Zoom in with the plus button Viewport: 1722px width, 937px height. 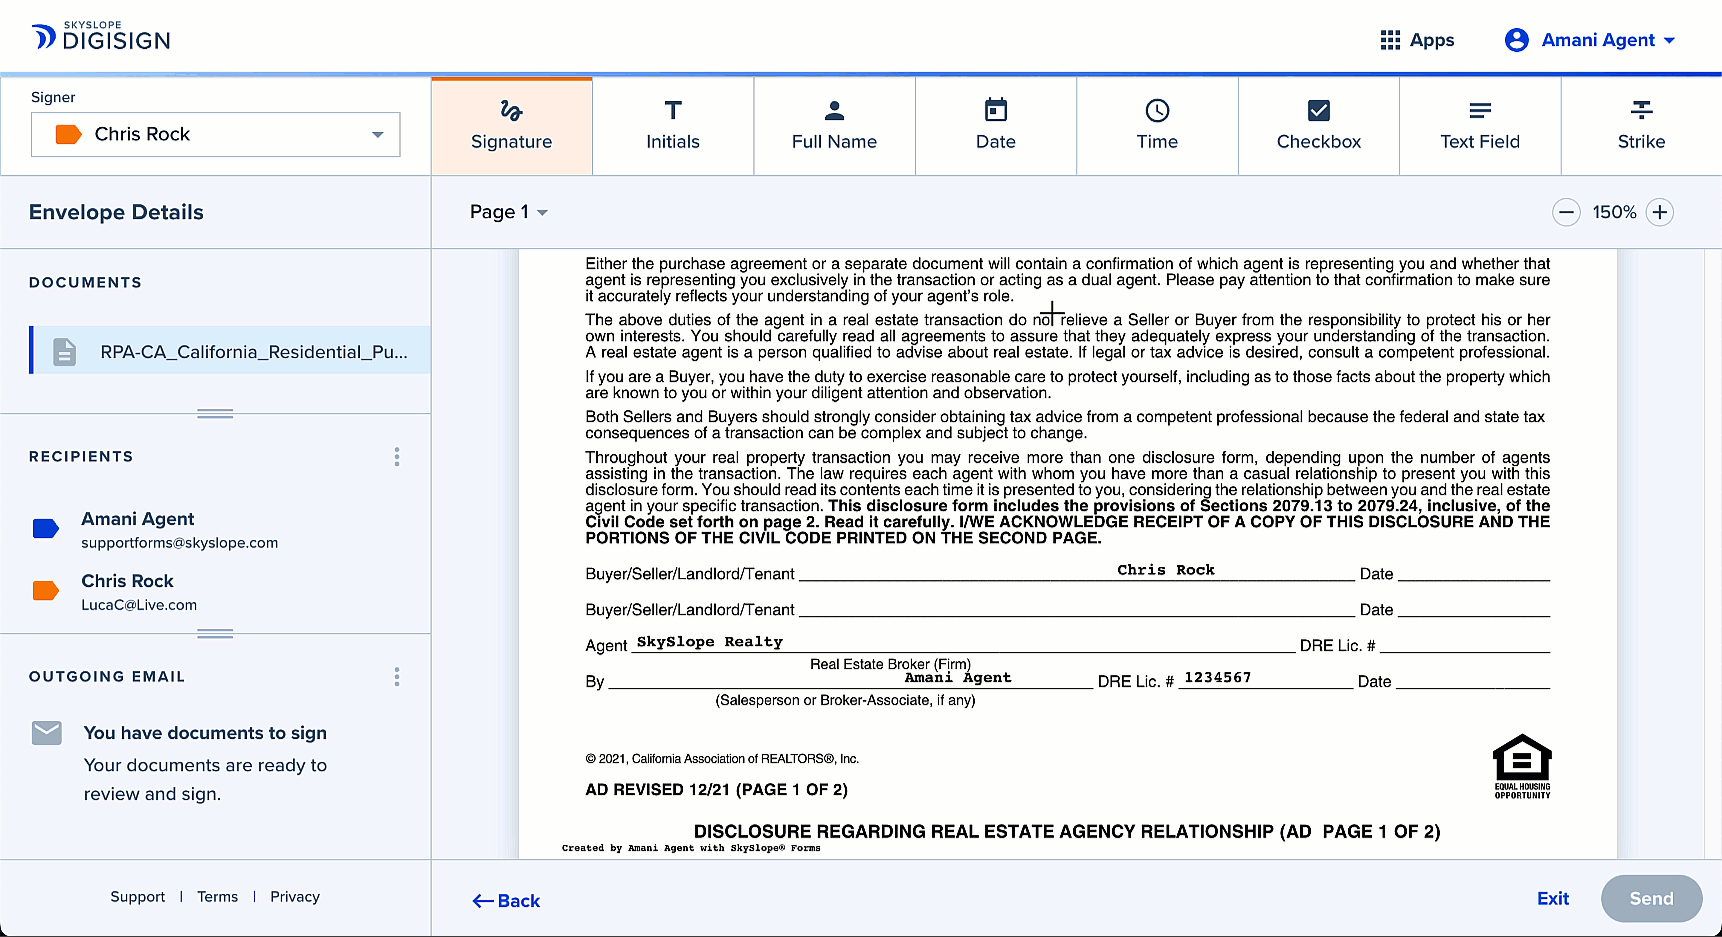coord(1660,212)
